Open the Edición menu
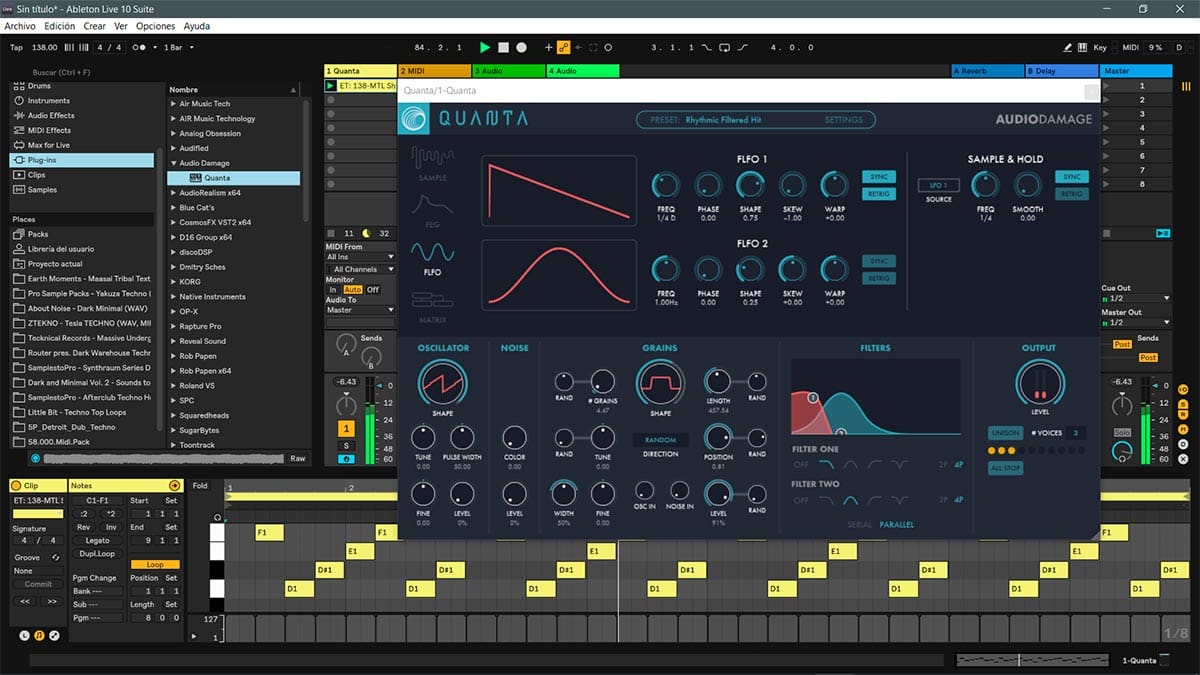 click(x=60, y=26)
